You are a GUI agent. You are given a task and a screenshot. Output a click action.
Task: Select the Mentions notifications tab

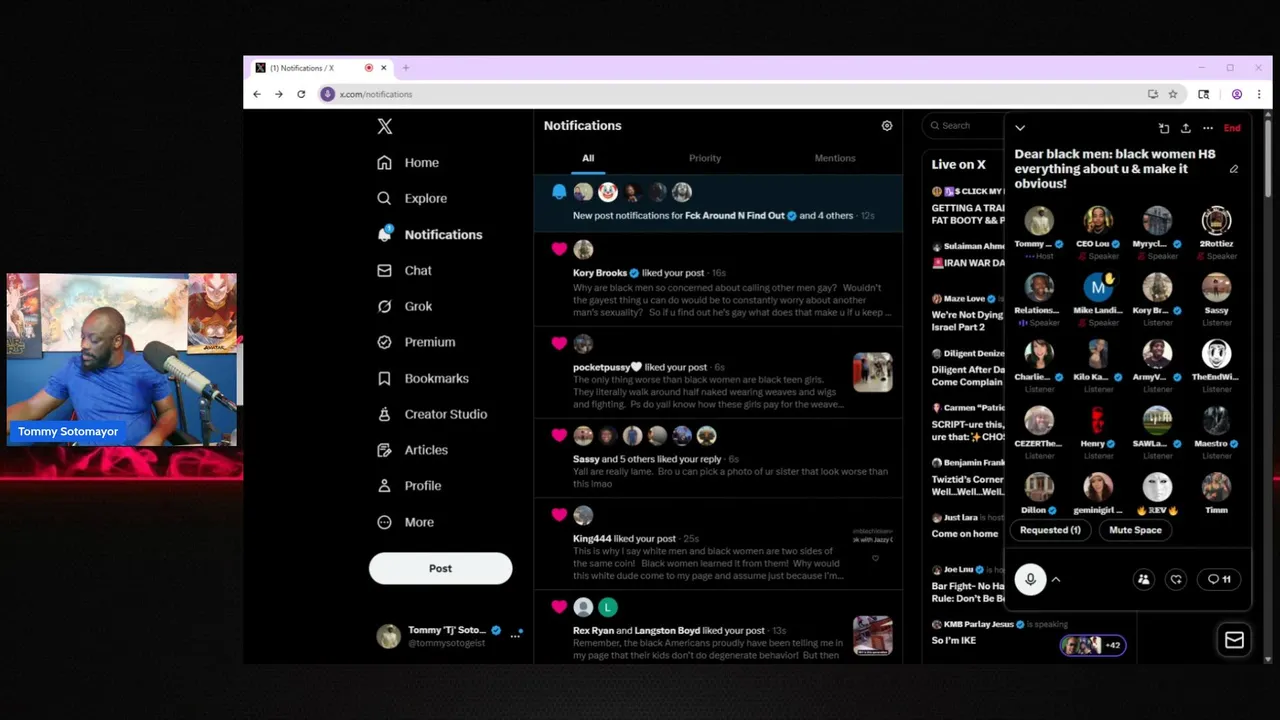pyautogui.click(x=835, y=158)
